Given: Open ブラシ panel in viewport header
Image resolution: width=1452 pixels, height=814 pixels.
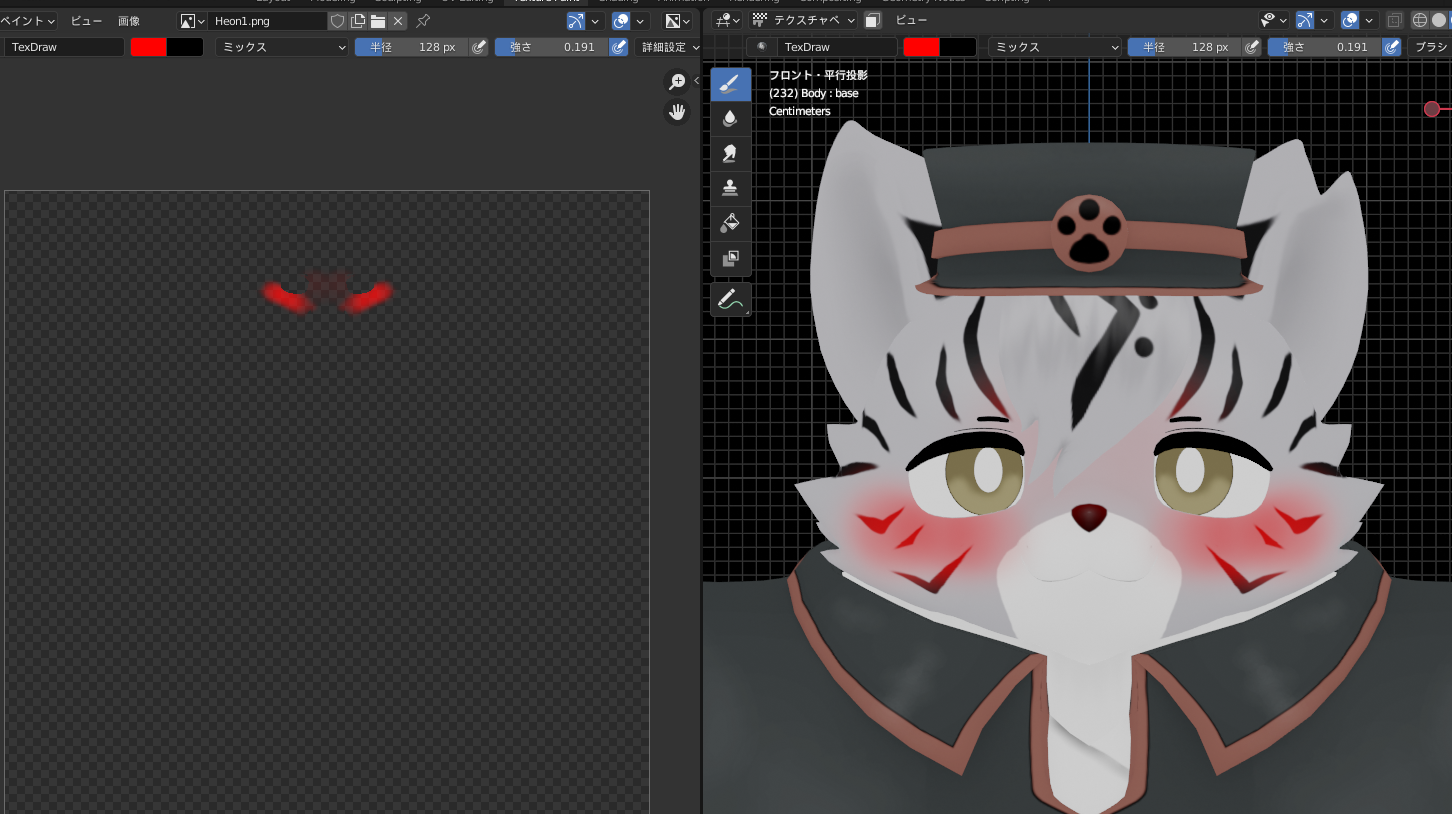Looking at the screenshot, I should [1430, 47].
